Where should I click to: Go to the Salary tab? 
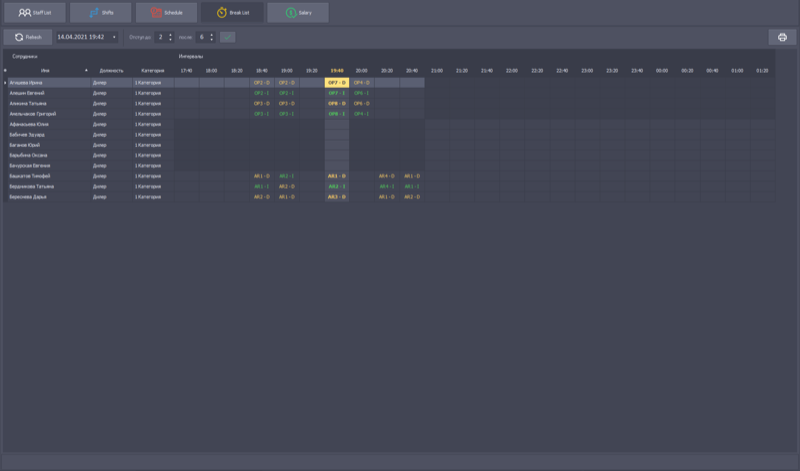297,13
